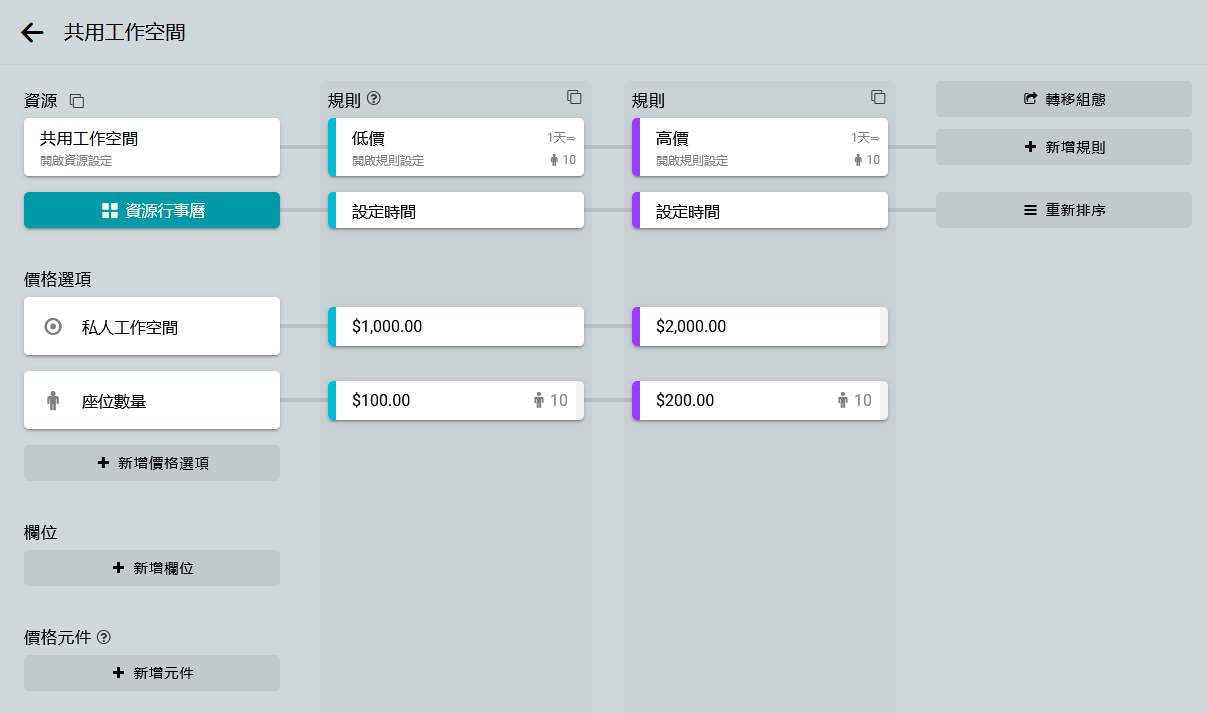Open the 共用工作空間 resource settings card

click(152, 147)
